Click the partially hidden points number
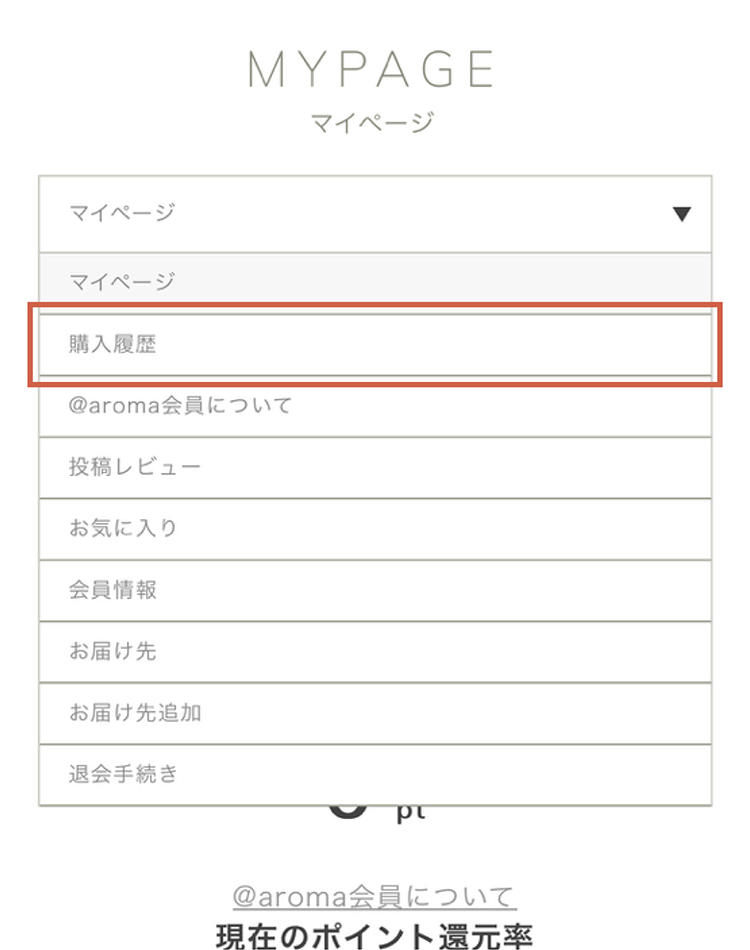Viewport: 750px width, 950px height. 346,813
